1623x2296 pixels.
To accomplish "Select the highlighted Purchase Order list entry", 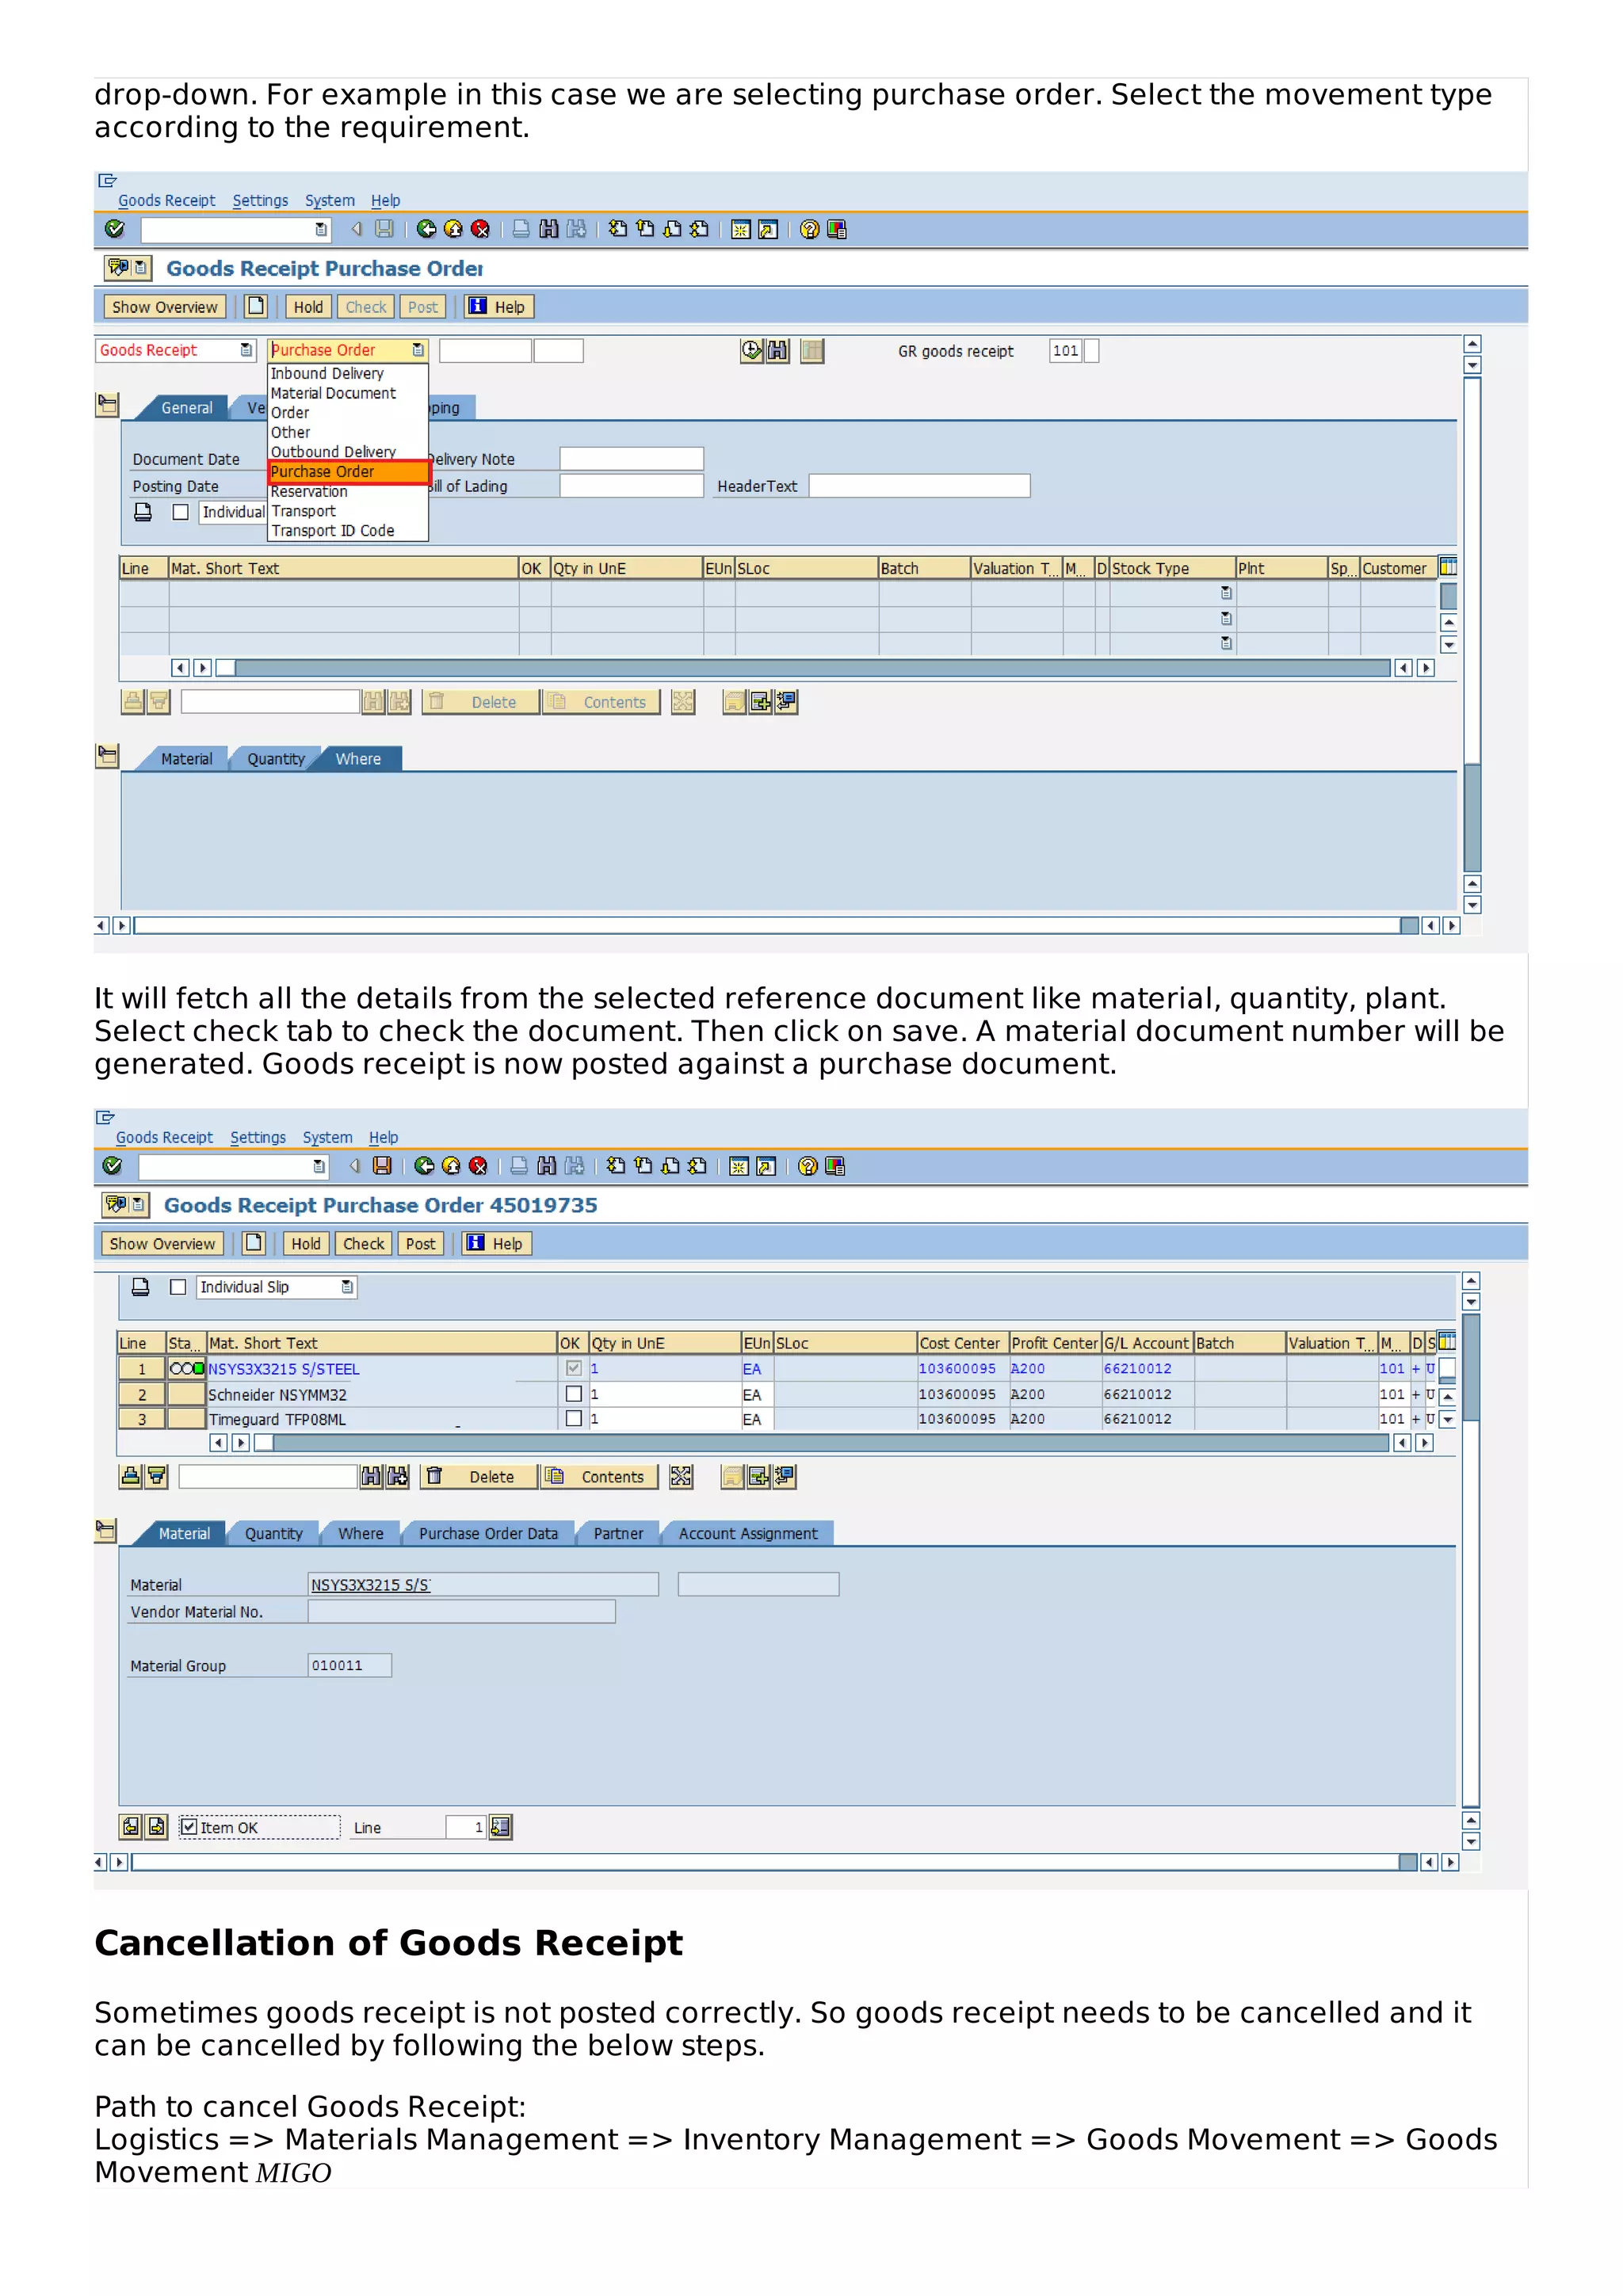I will click(349, 472).
